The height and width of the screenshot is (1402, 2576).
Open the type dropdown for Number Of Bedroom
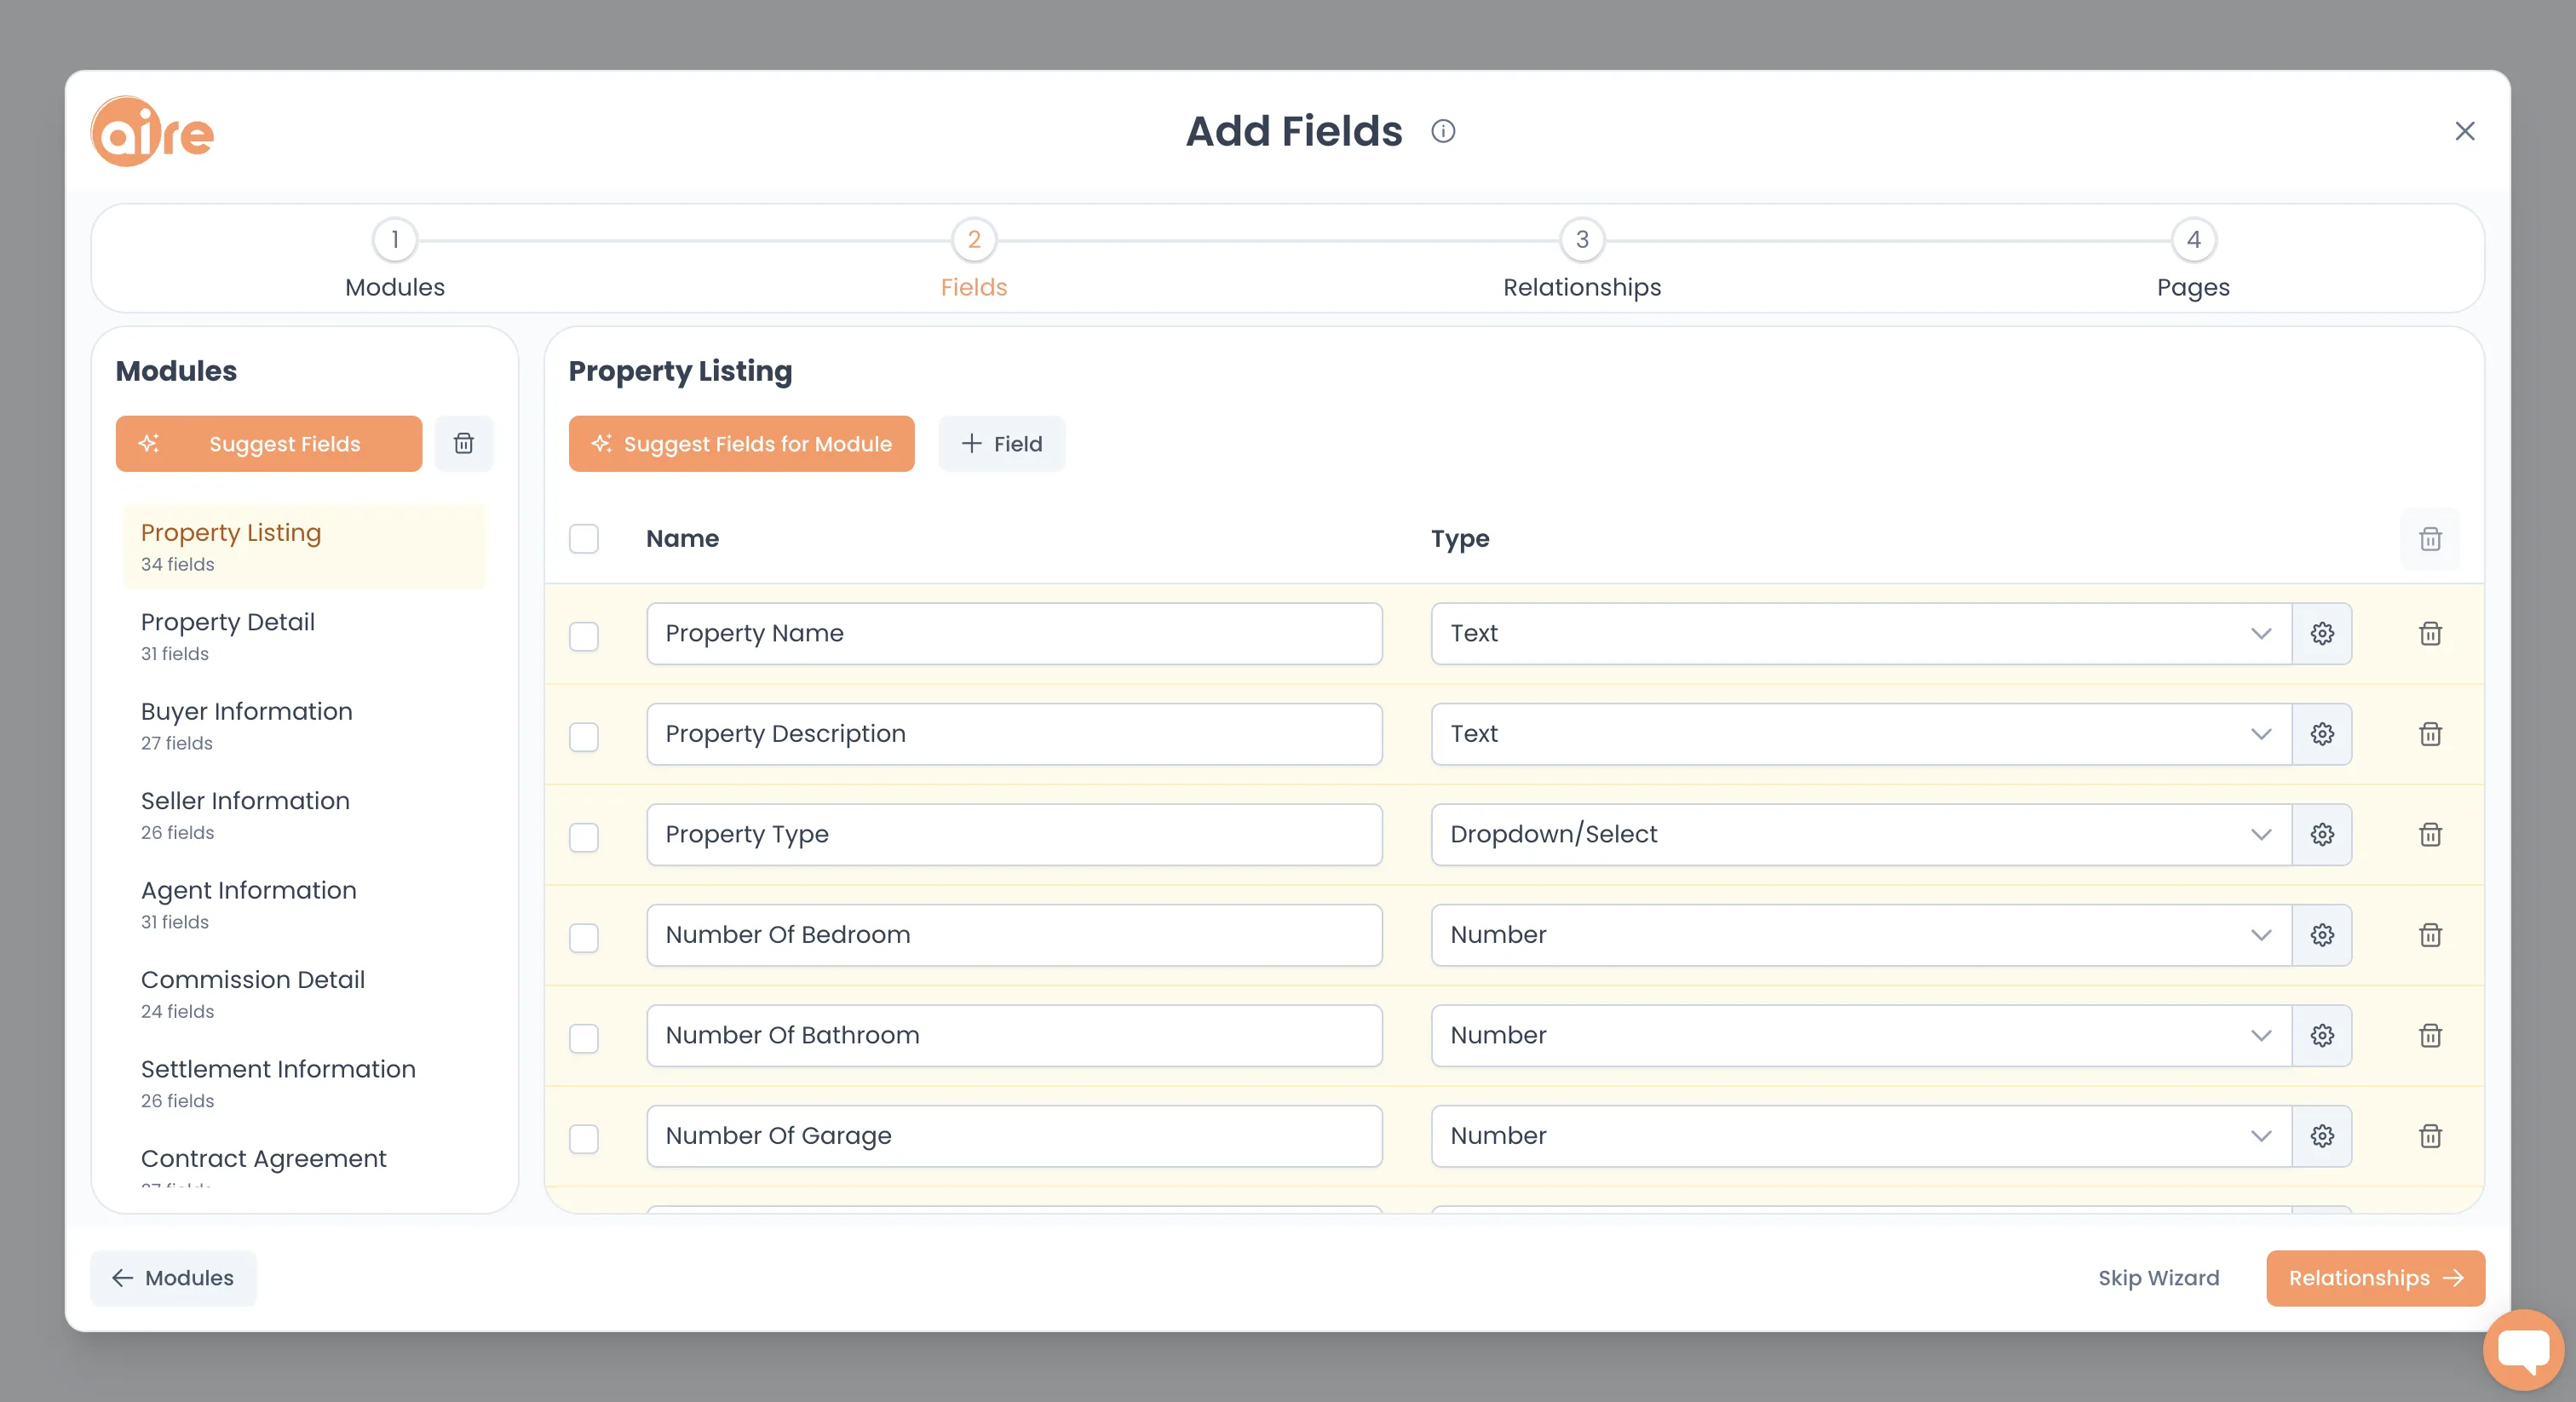1861,935
